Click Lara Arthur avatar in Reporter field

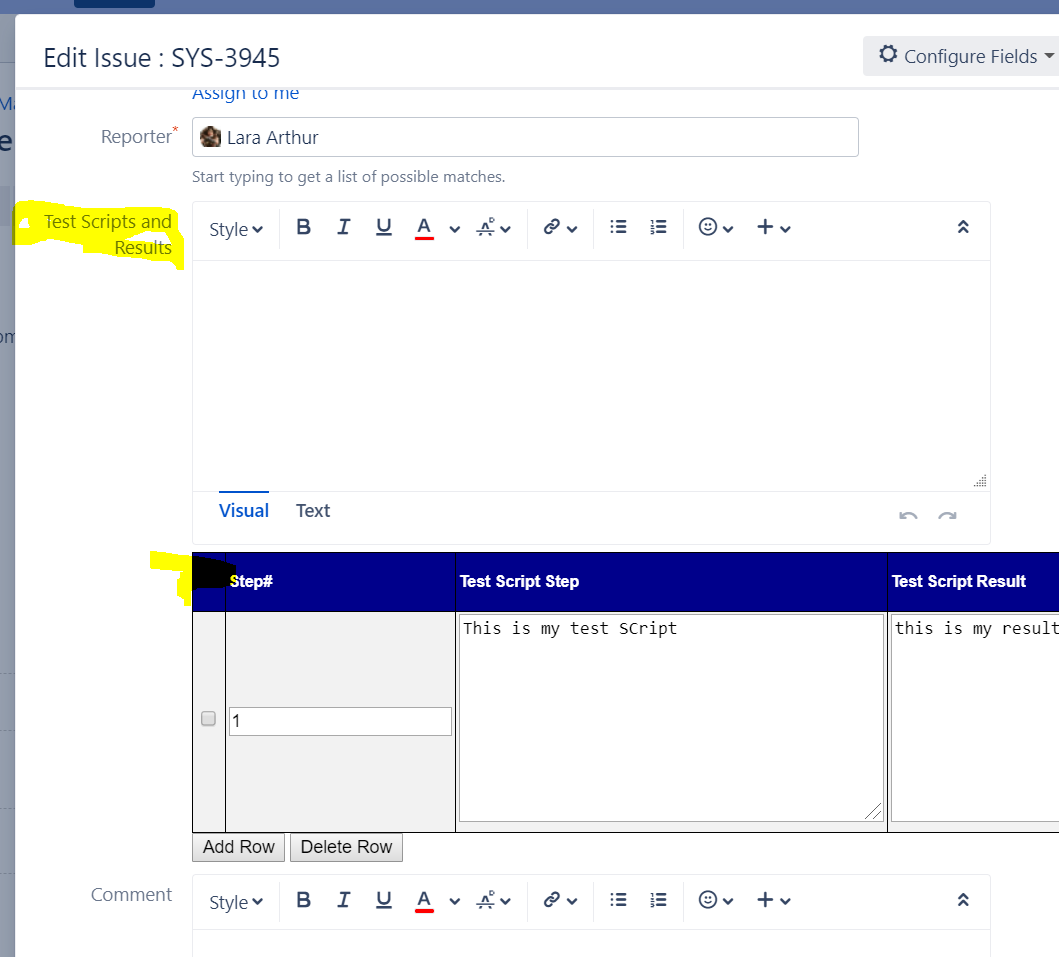click(x=211, y=136)
